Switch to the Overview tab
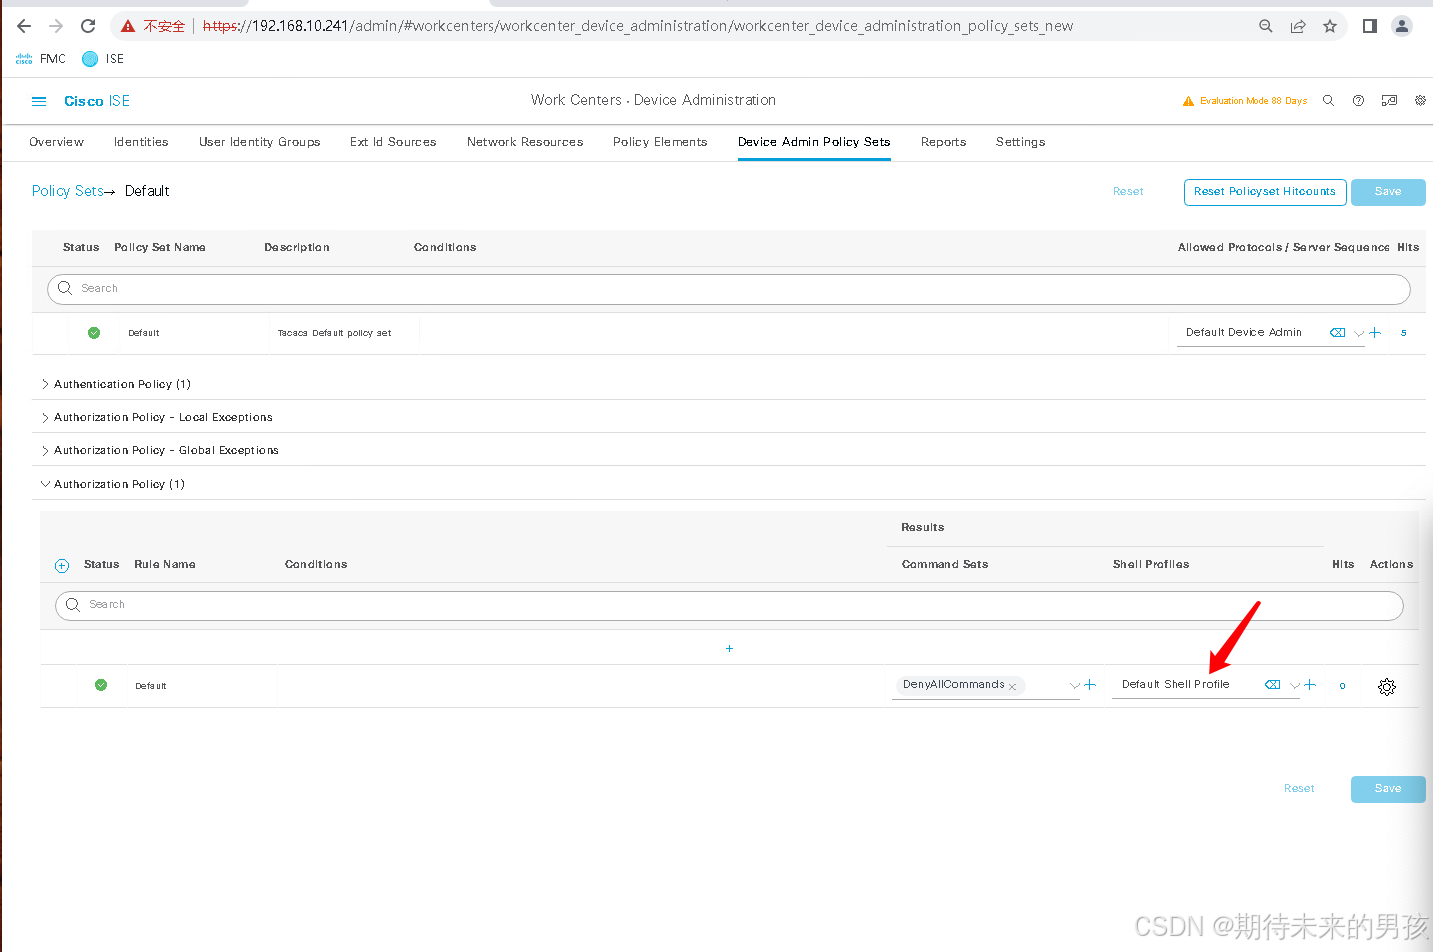This screenshot has width=1433, height=952. point(57,142)
